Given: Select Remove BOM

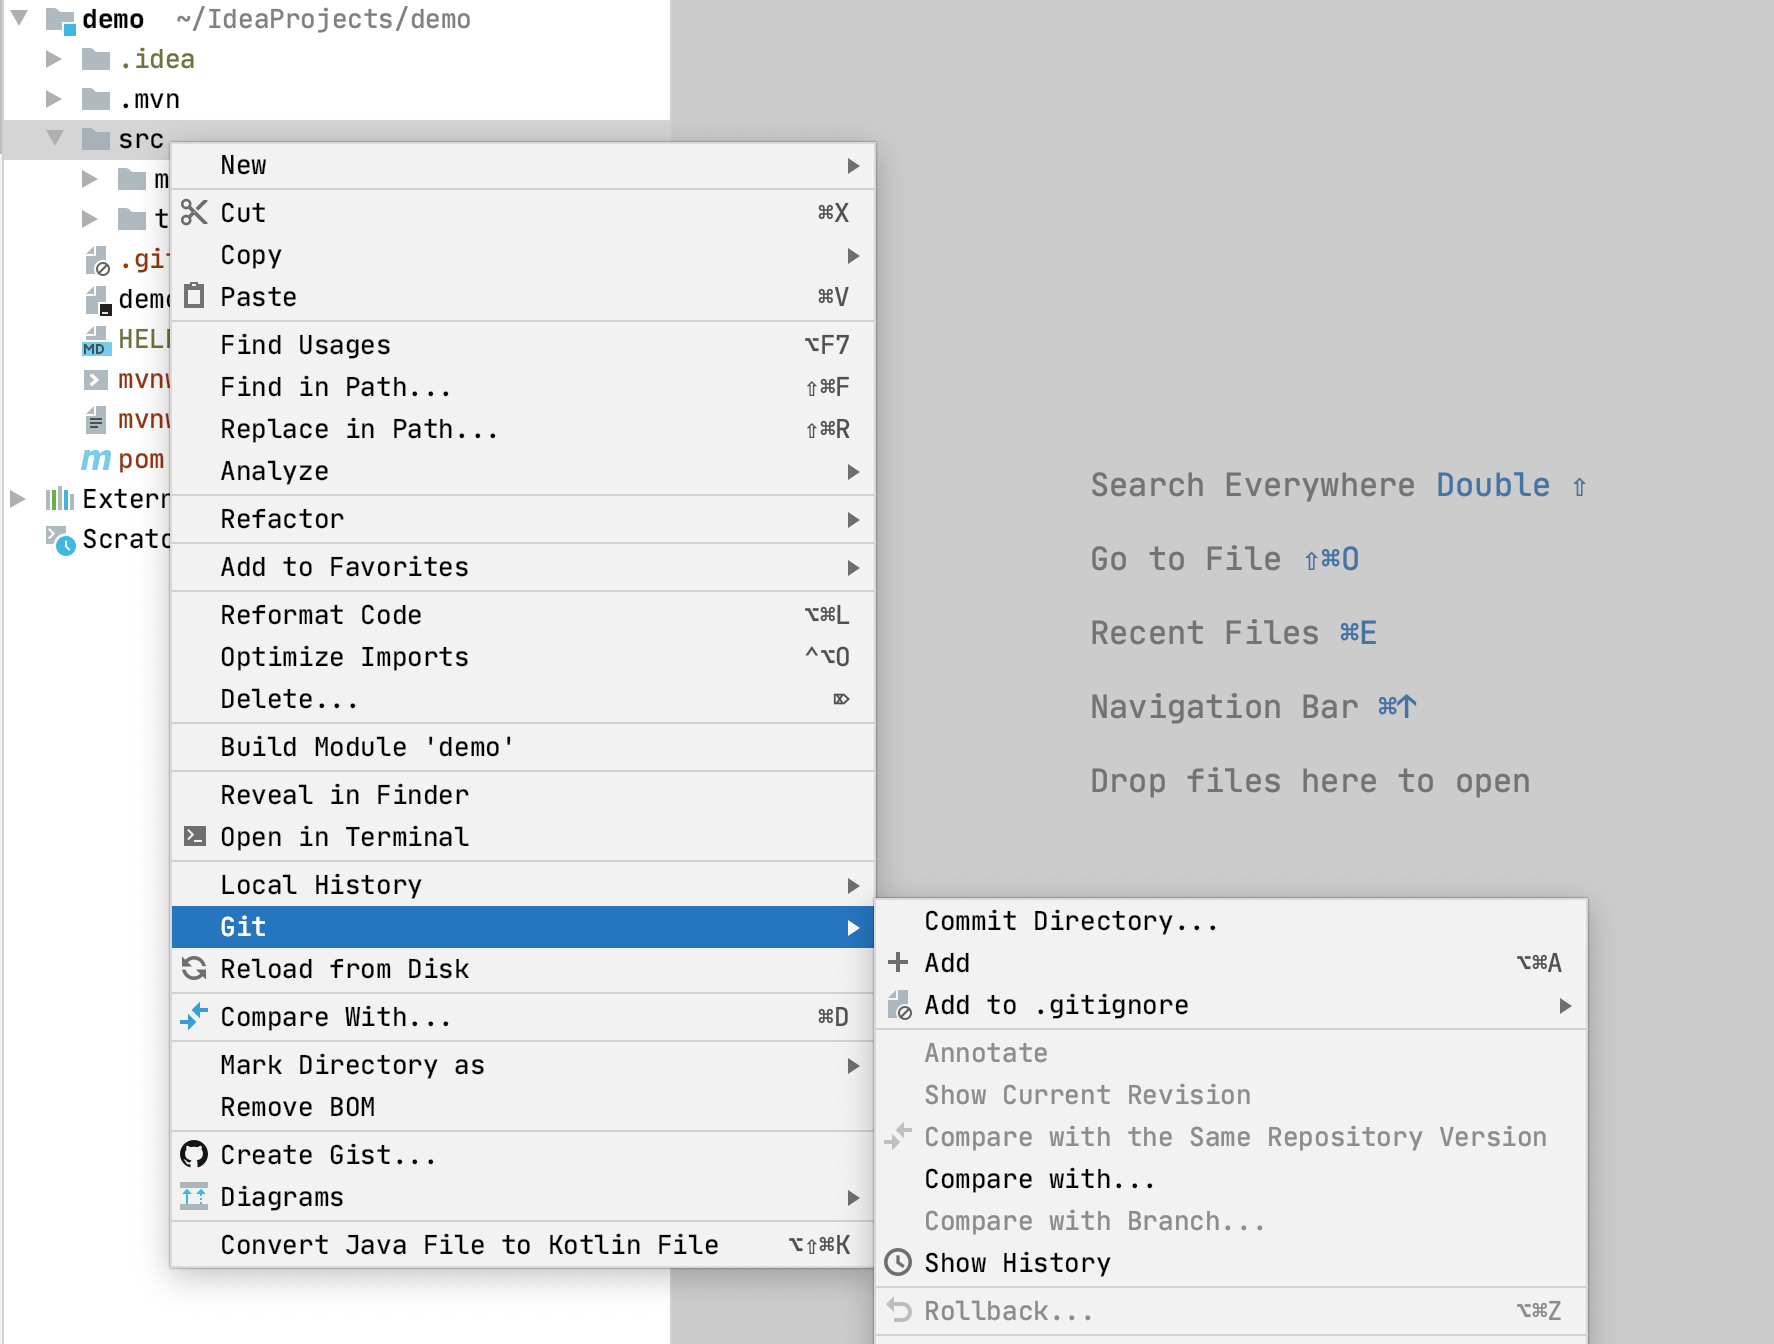Looking at the screenshot, I should point(523,1106).
